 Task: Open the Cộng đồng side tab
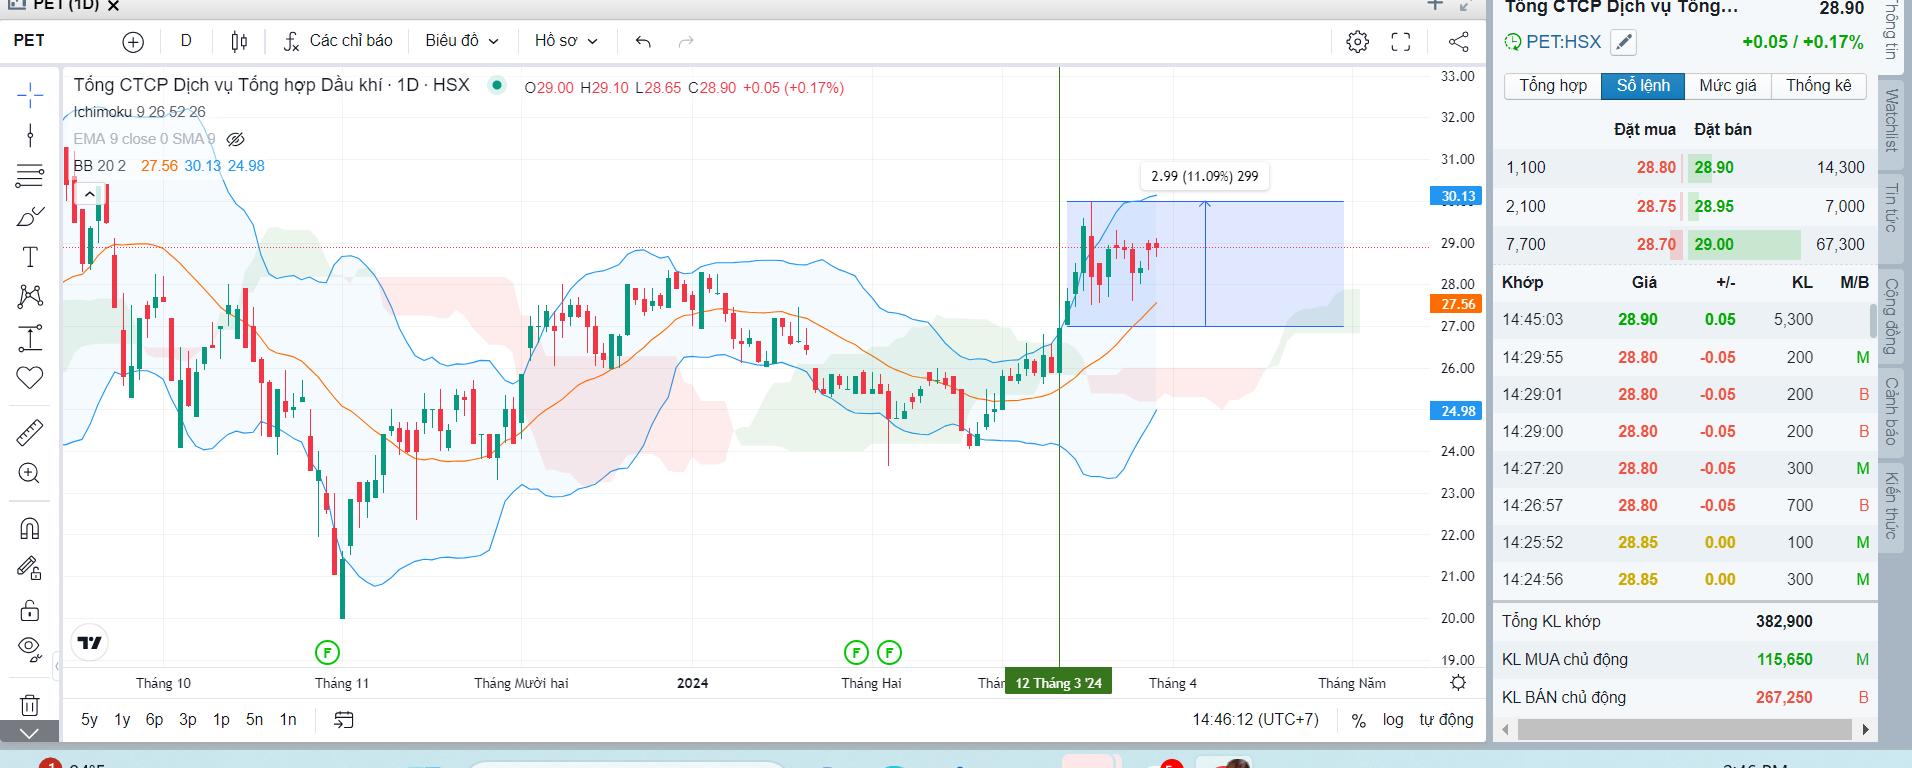1892,316
